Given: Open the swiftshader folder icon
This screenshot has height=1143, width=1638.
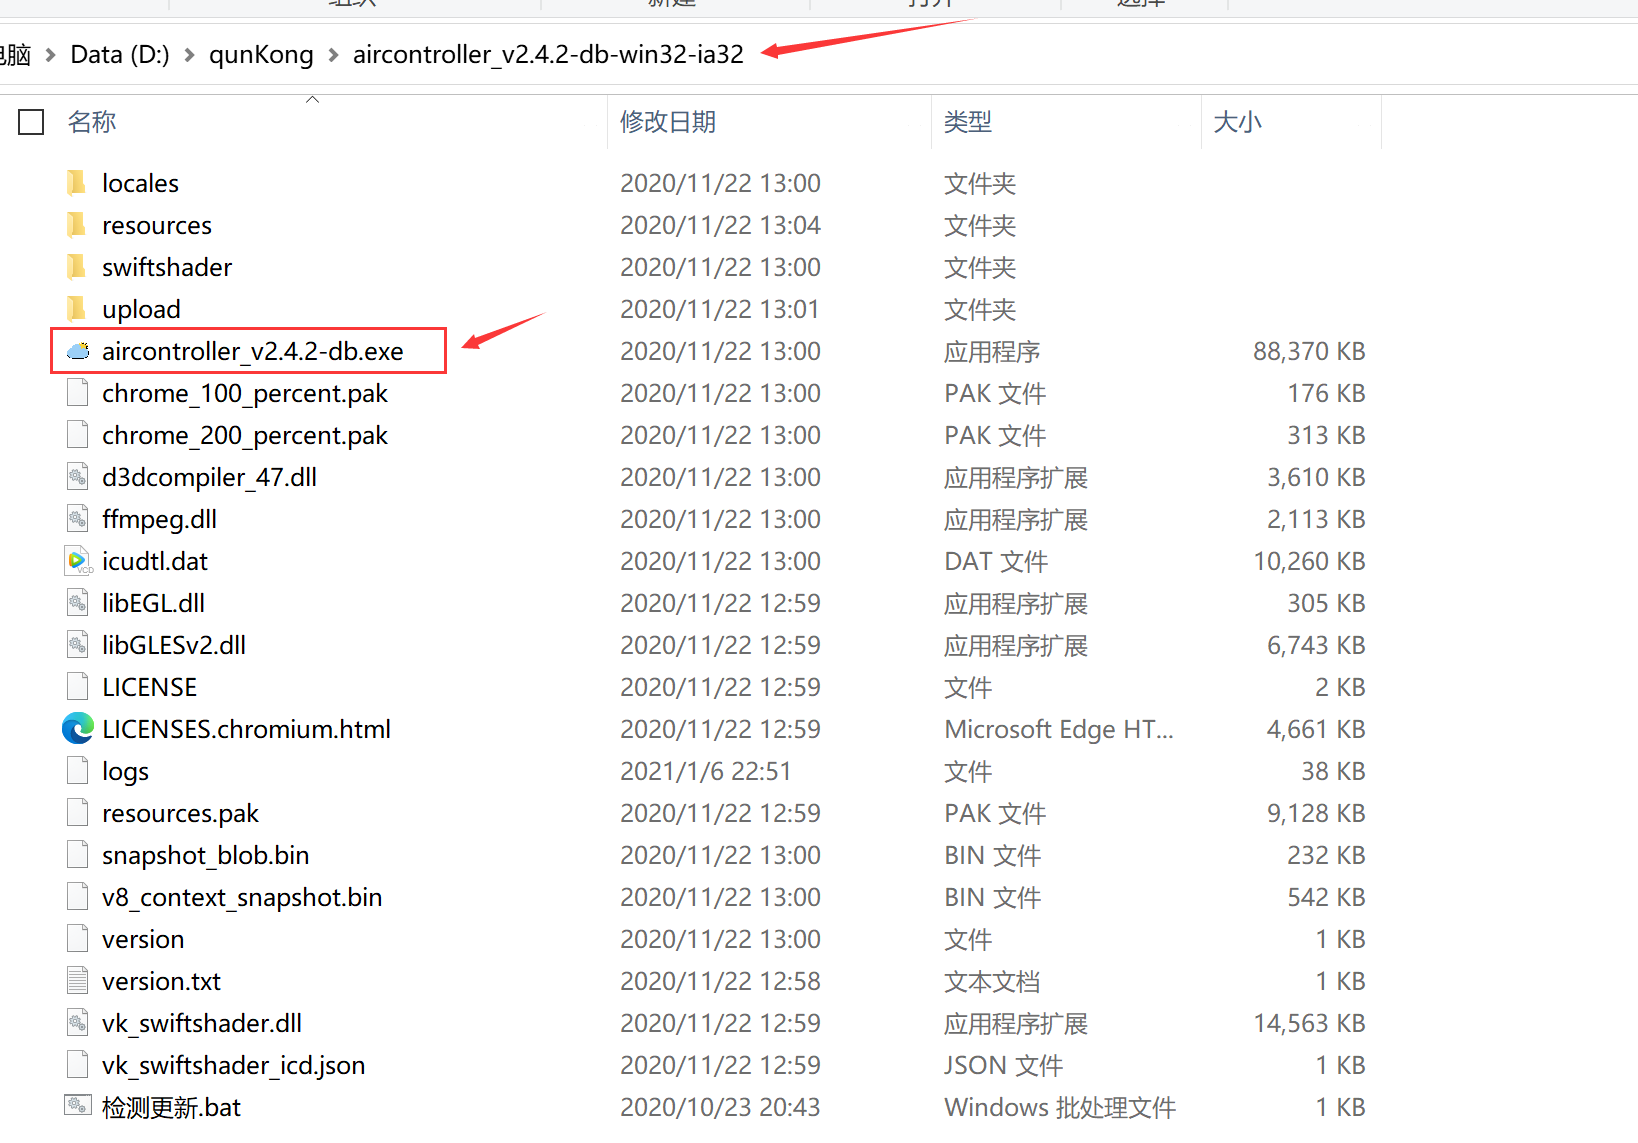Looking at the screenshot, I should [77, 267].
